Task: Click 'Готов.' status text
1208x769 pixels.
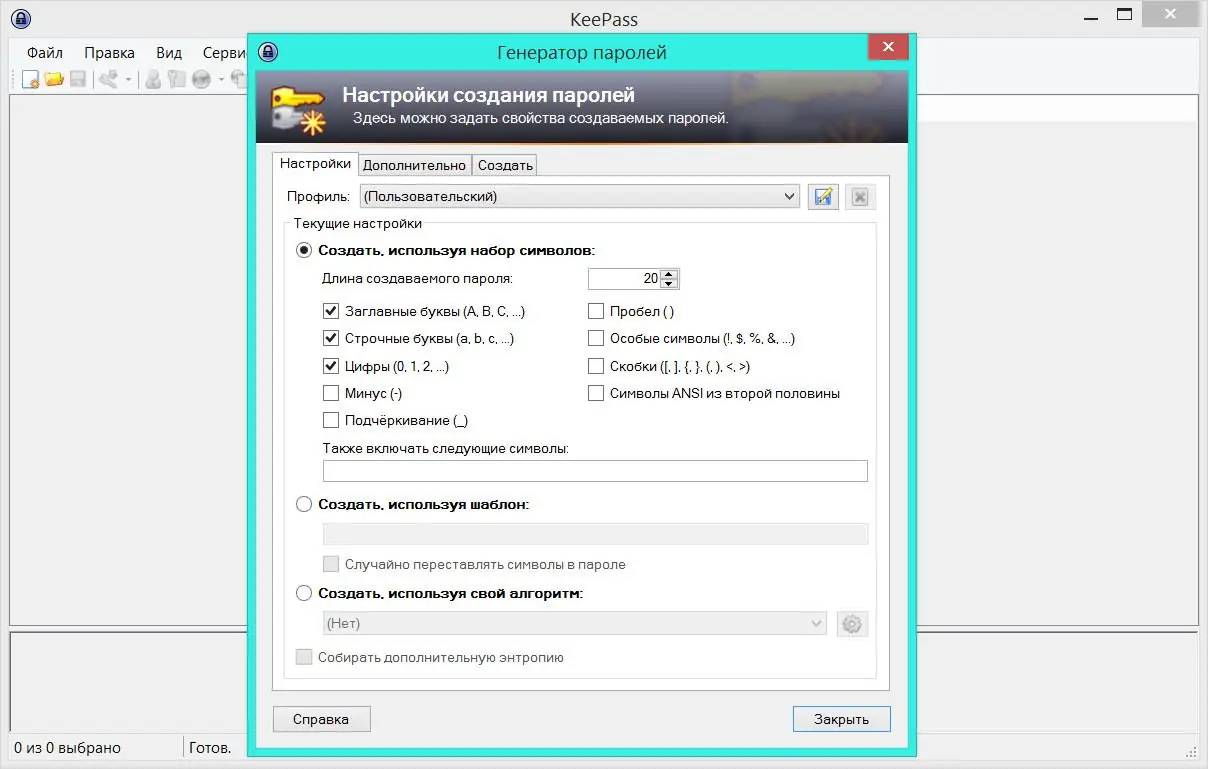Action: (210, 747)
